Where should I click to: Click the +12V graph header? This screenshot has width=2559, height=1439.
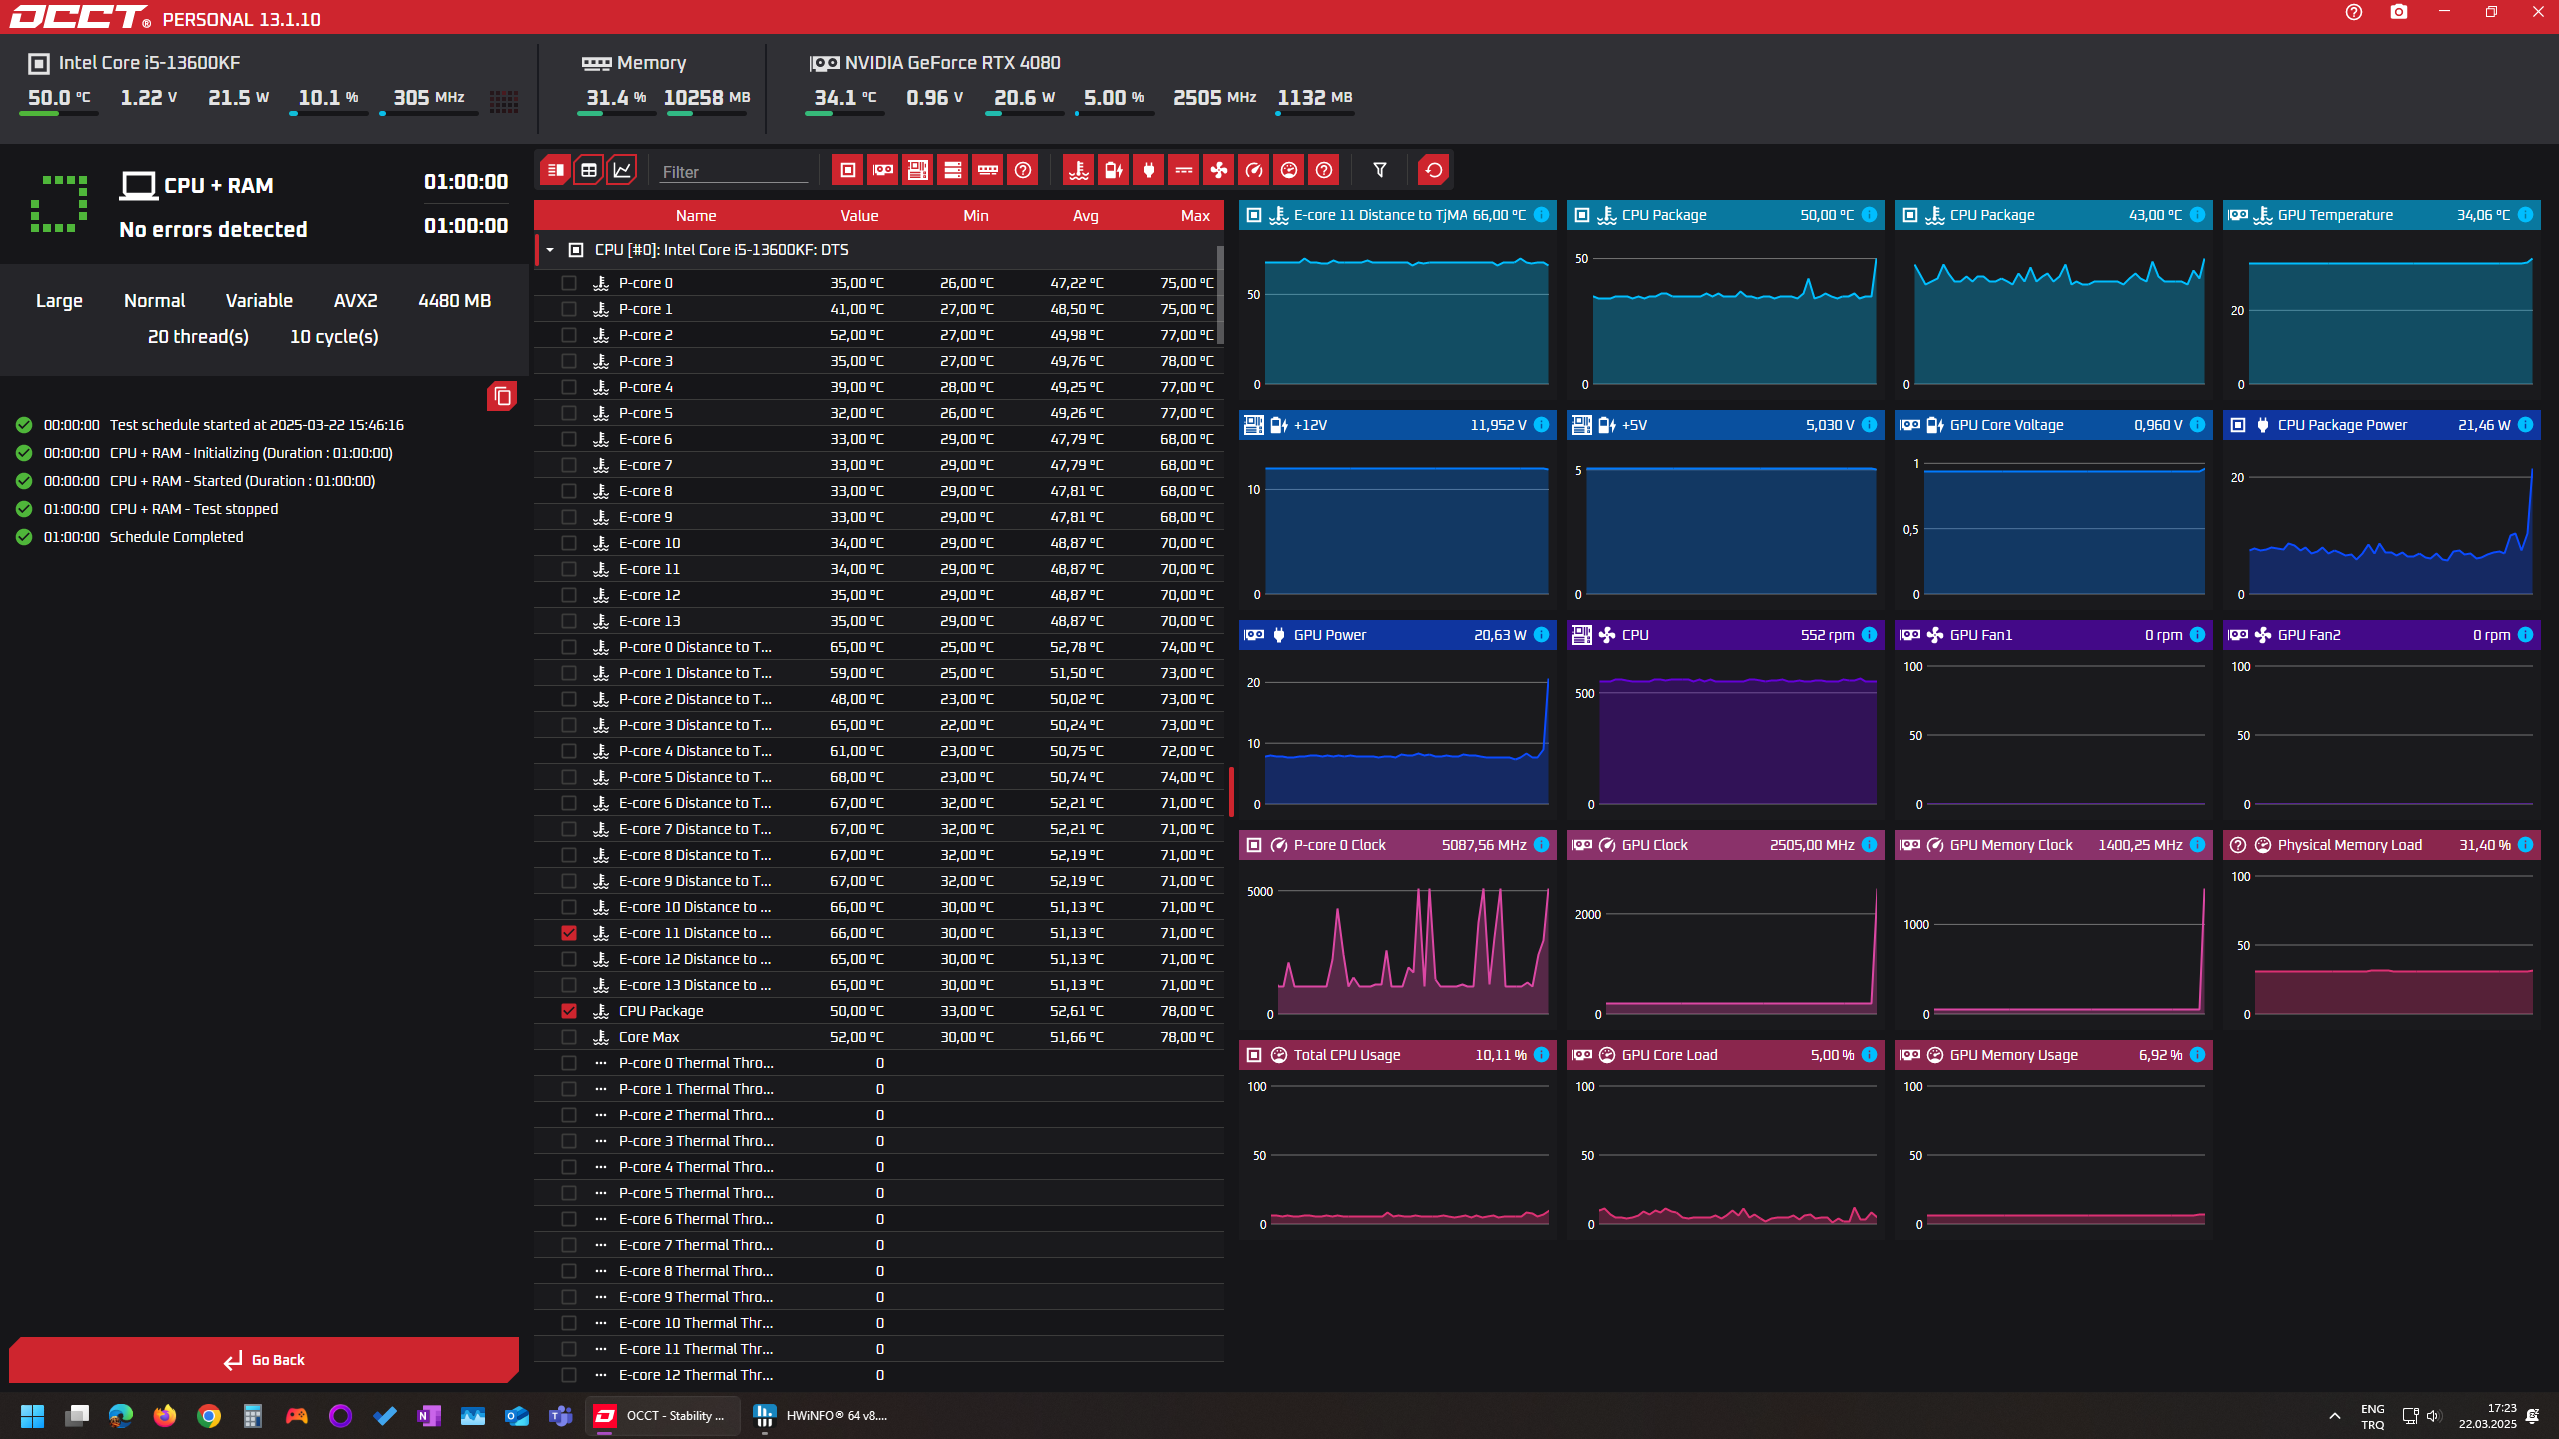point(1397,425)
